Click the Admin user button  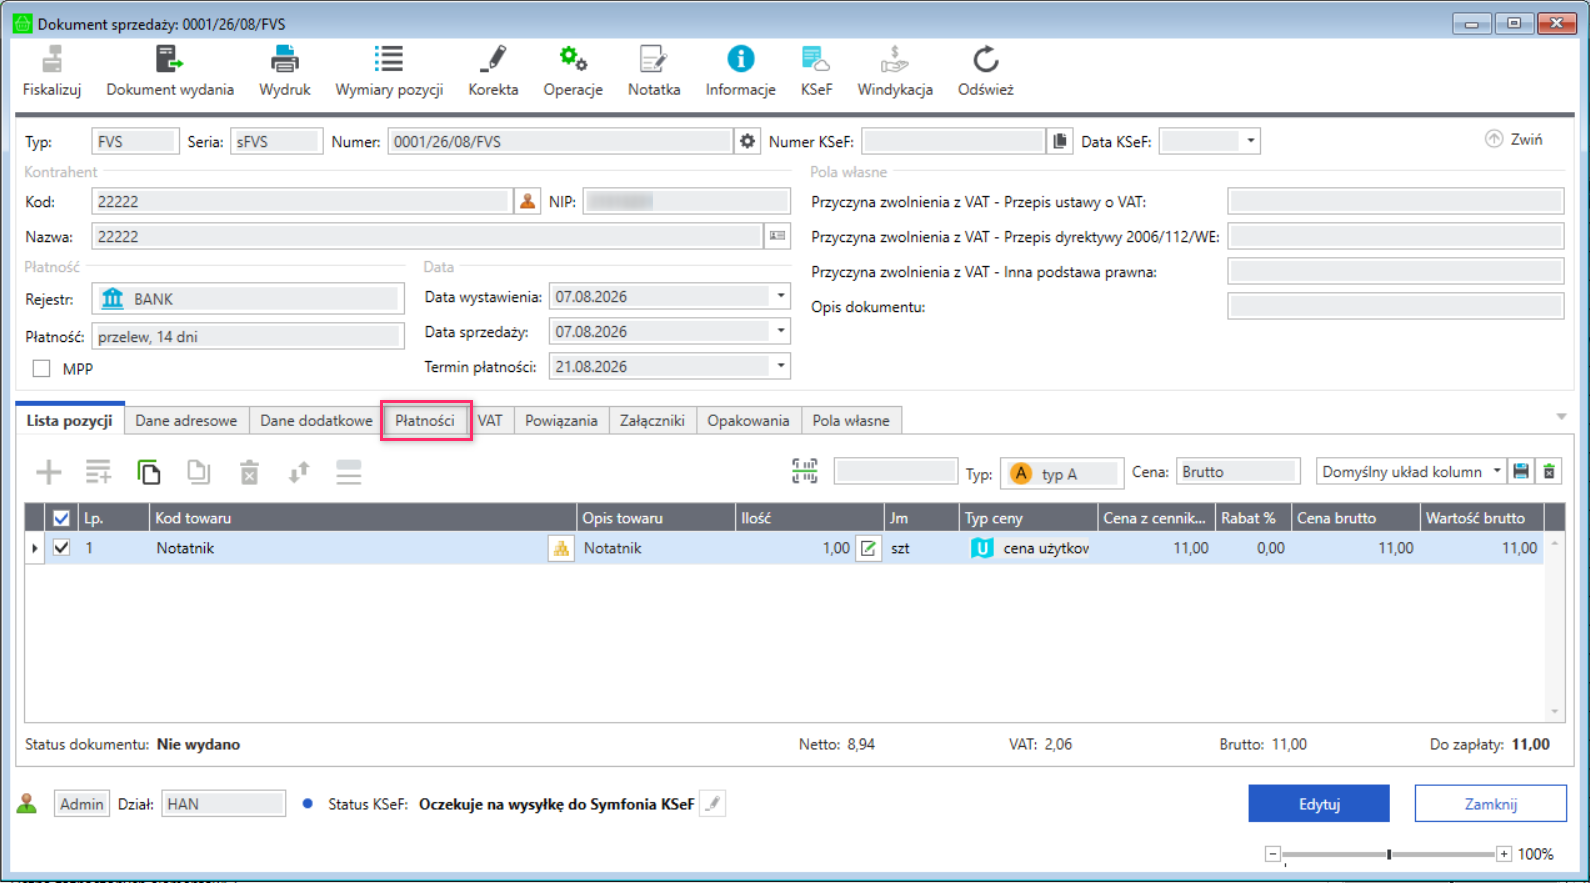point(81,804)
